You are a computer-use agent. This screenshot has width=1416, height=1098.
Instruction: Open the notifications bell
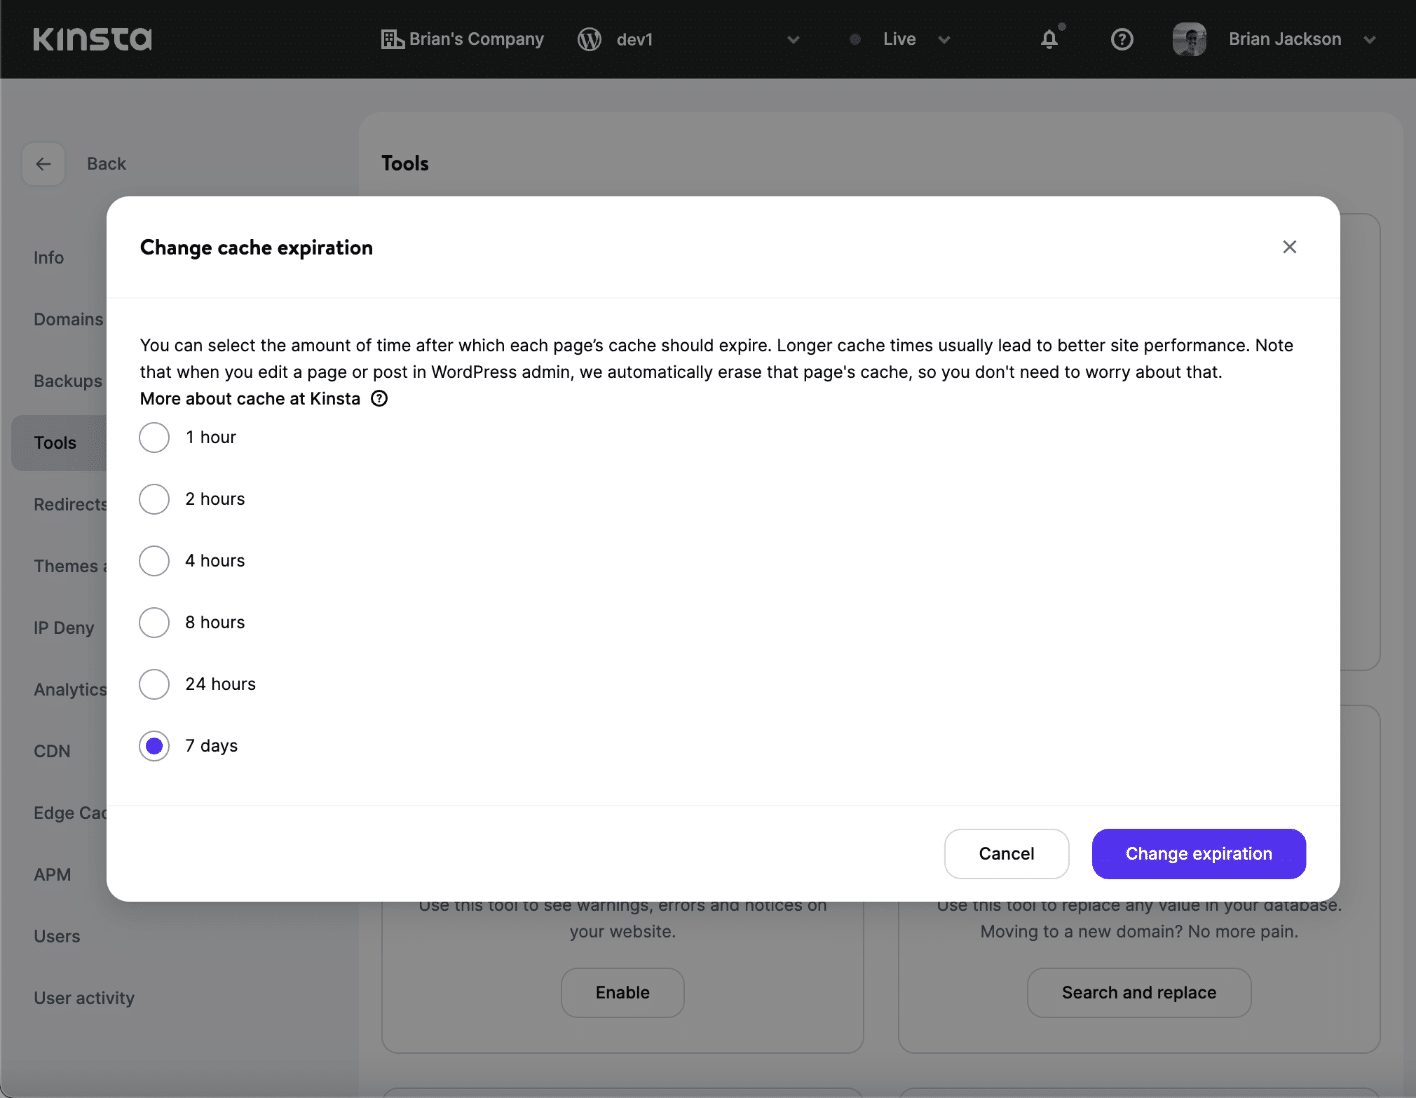click(1049, 39)
